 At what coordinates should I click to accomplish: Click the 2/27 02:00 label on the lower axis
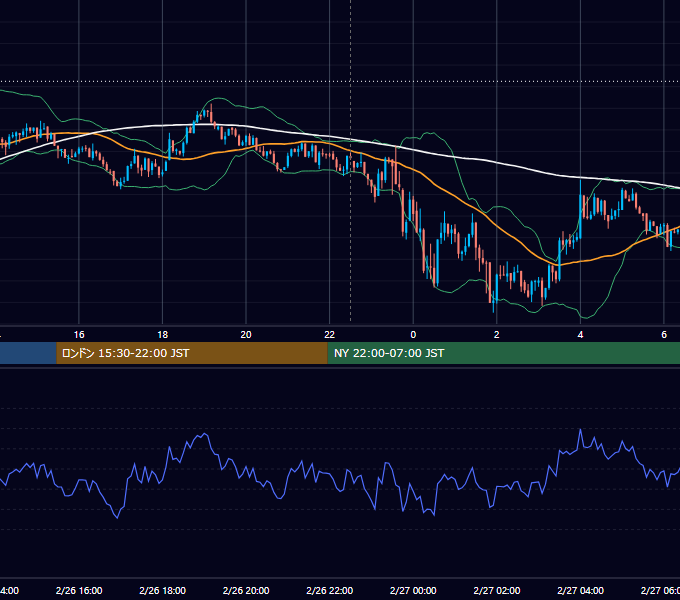[497, 590]
